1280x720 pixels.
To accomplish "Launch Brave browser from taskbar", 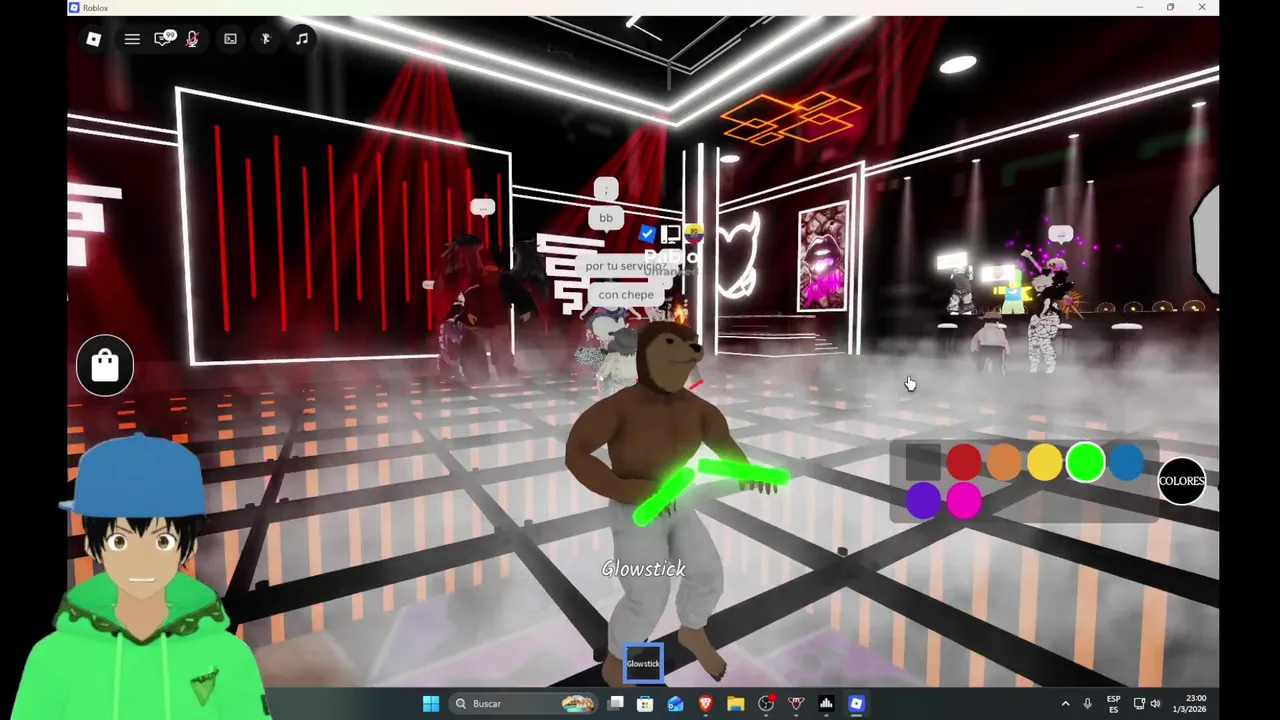I will point(705,704).
